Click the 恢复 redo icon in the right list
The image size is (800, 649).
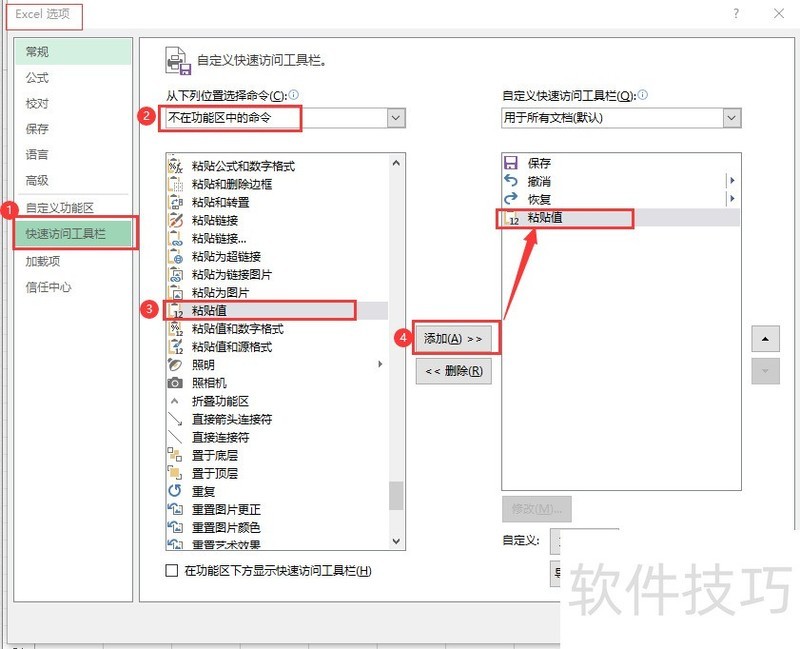[x=511, y=198]
